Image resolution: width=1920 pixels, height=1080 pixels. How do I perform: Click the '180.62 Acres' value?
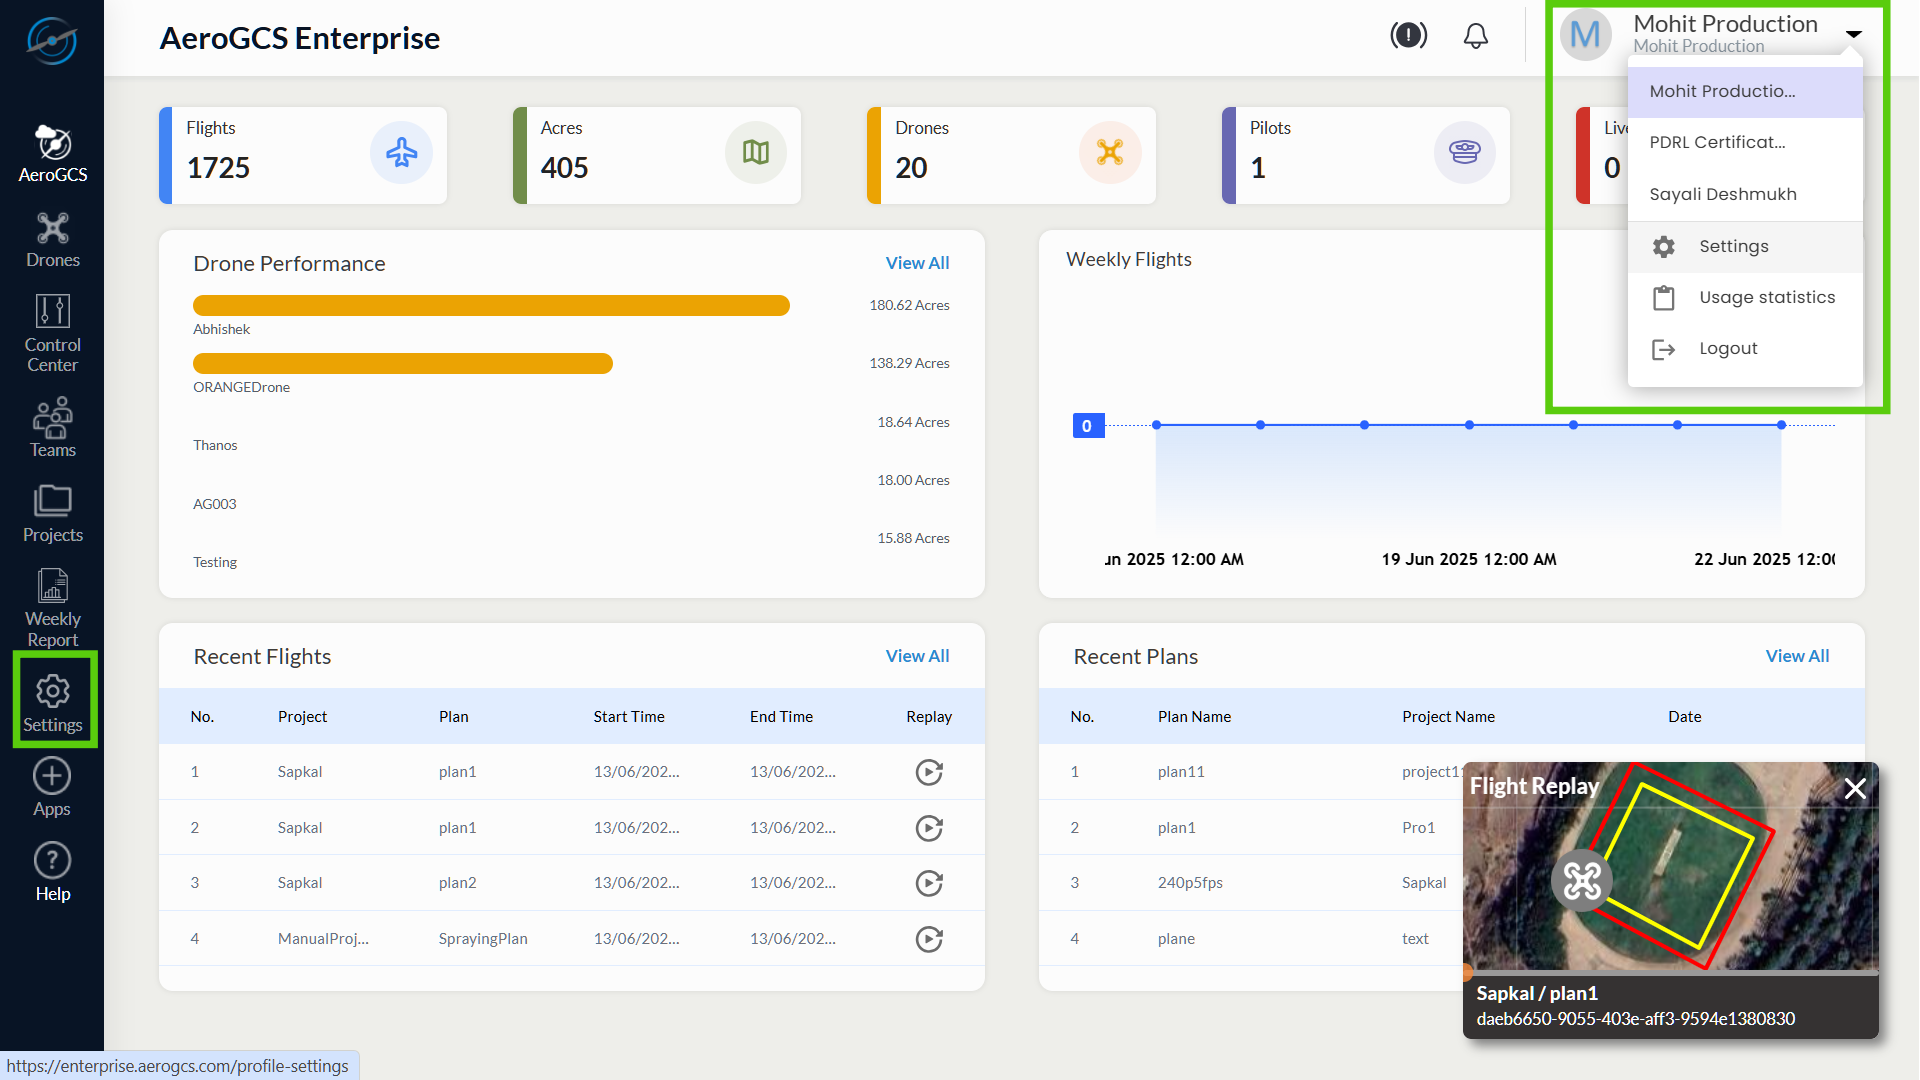pyautogui.click(x=909, y=306)
